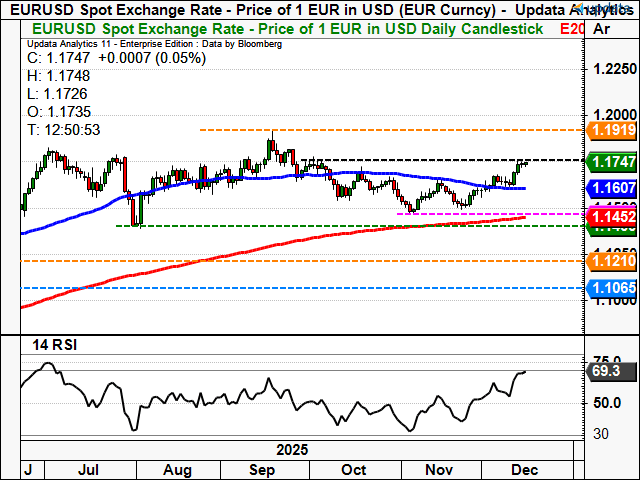Viewport: 640px width, 480px height.
Task: Click the blue 1.1065 level tag
Action: click(x=608, y=288)
